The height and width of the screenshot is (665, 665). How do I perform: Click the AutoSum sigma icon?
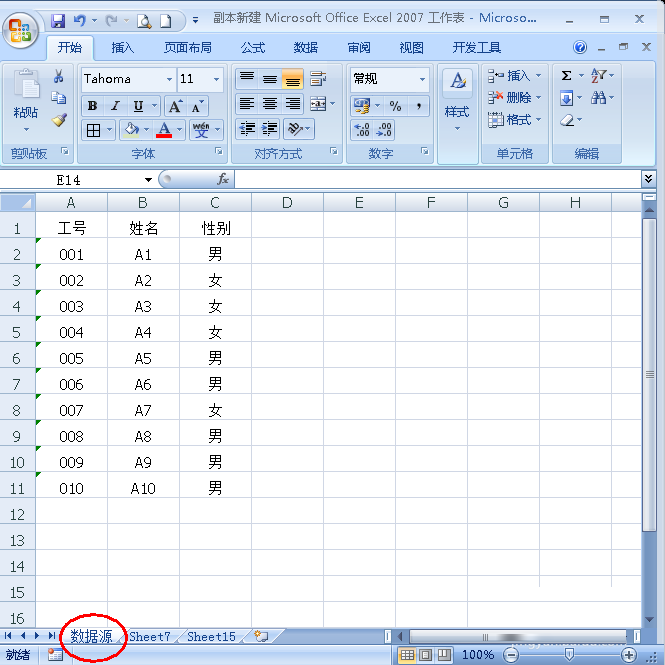(x=566, y=76)
